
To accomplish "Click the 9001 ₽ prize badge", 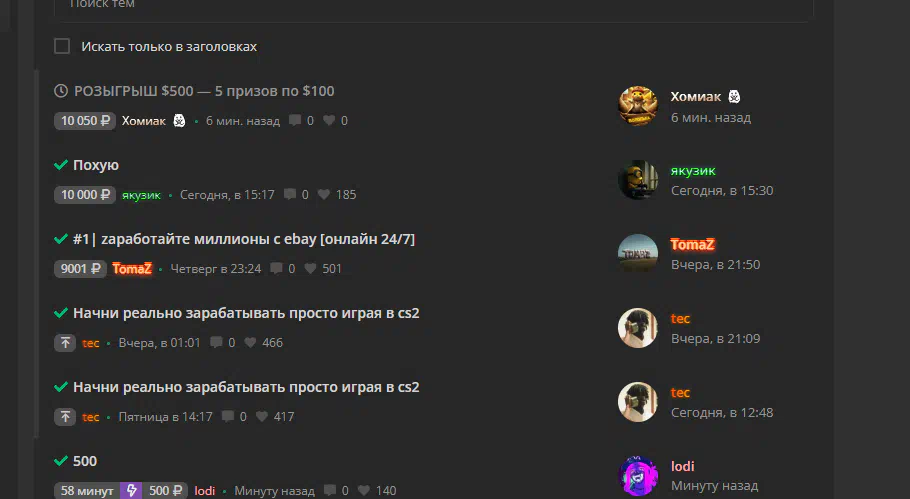I will 80,269.
